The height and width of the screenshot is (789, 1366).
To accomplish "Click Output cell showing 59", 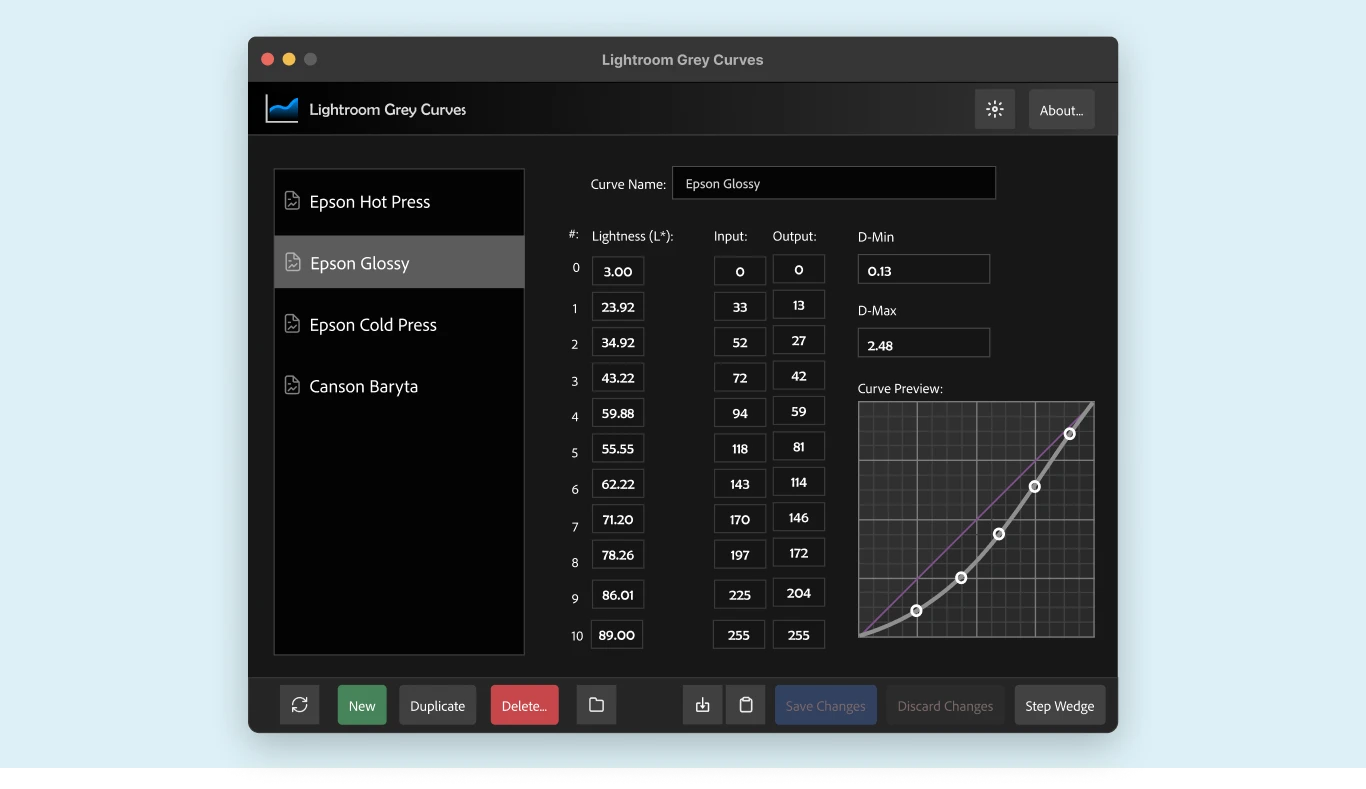I will coord(799,411).
